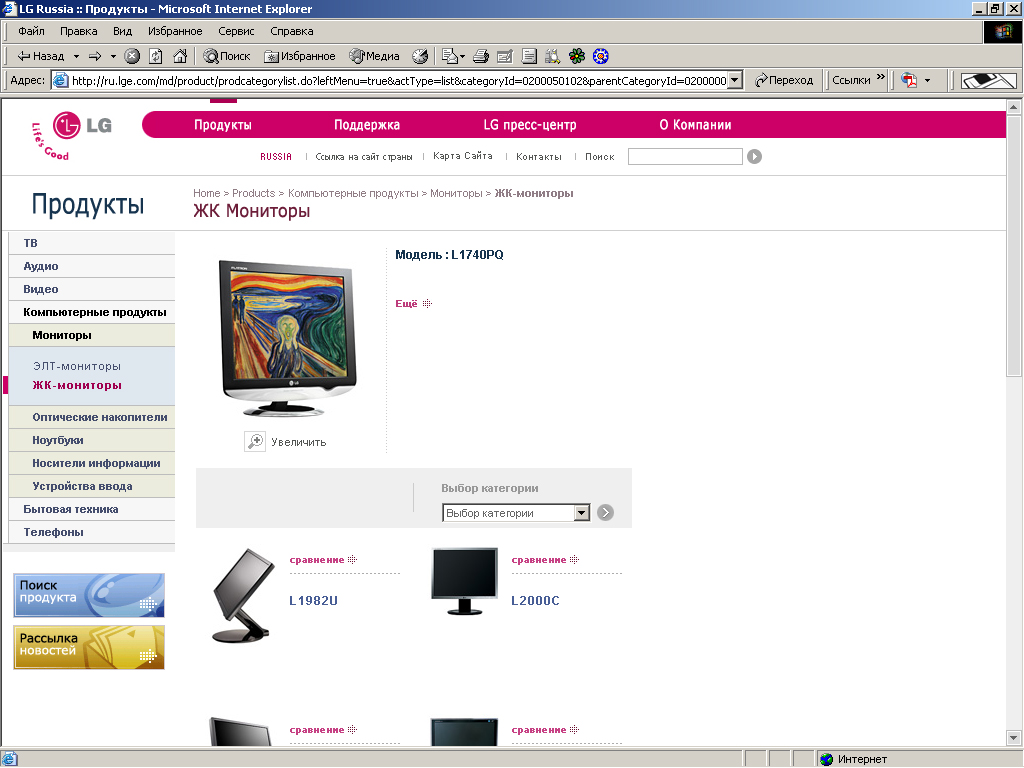Image resolution: width=1024 pixels, height=768 pixels.
Task: Open the Продукты navigation tab
Action: (223, 125)
